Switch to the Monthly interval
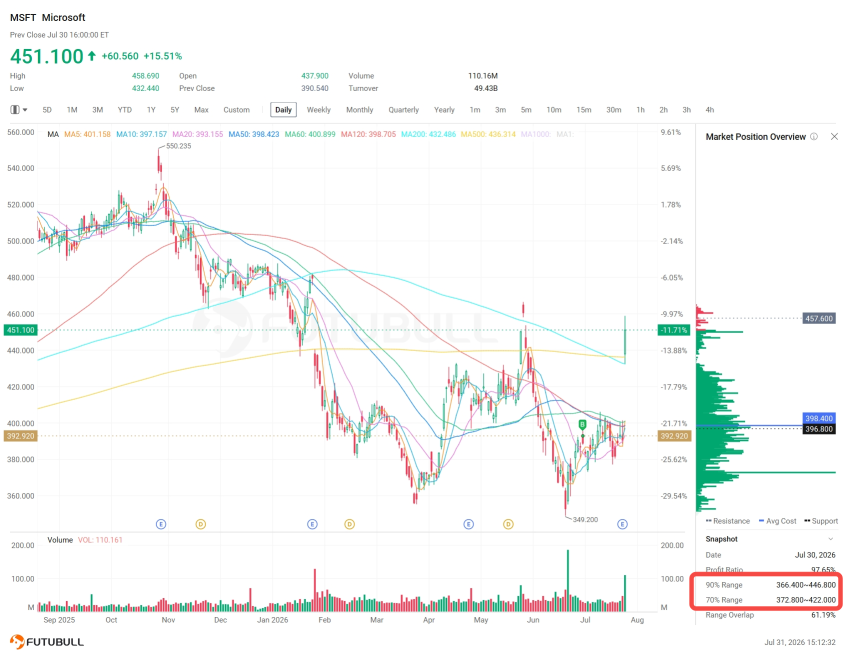The width and height of the screenshot is (846, 659). point(359,110)
